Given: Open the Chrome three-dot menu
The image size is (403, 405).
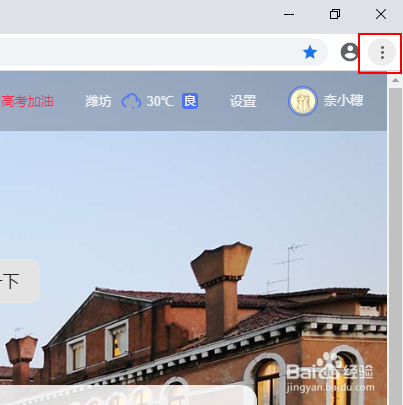Looking at the screenshot, I should 382,53.
